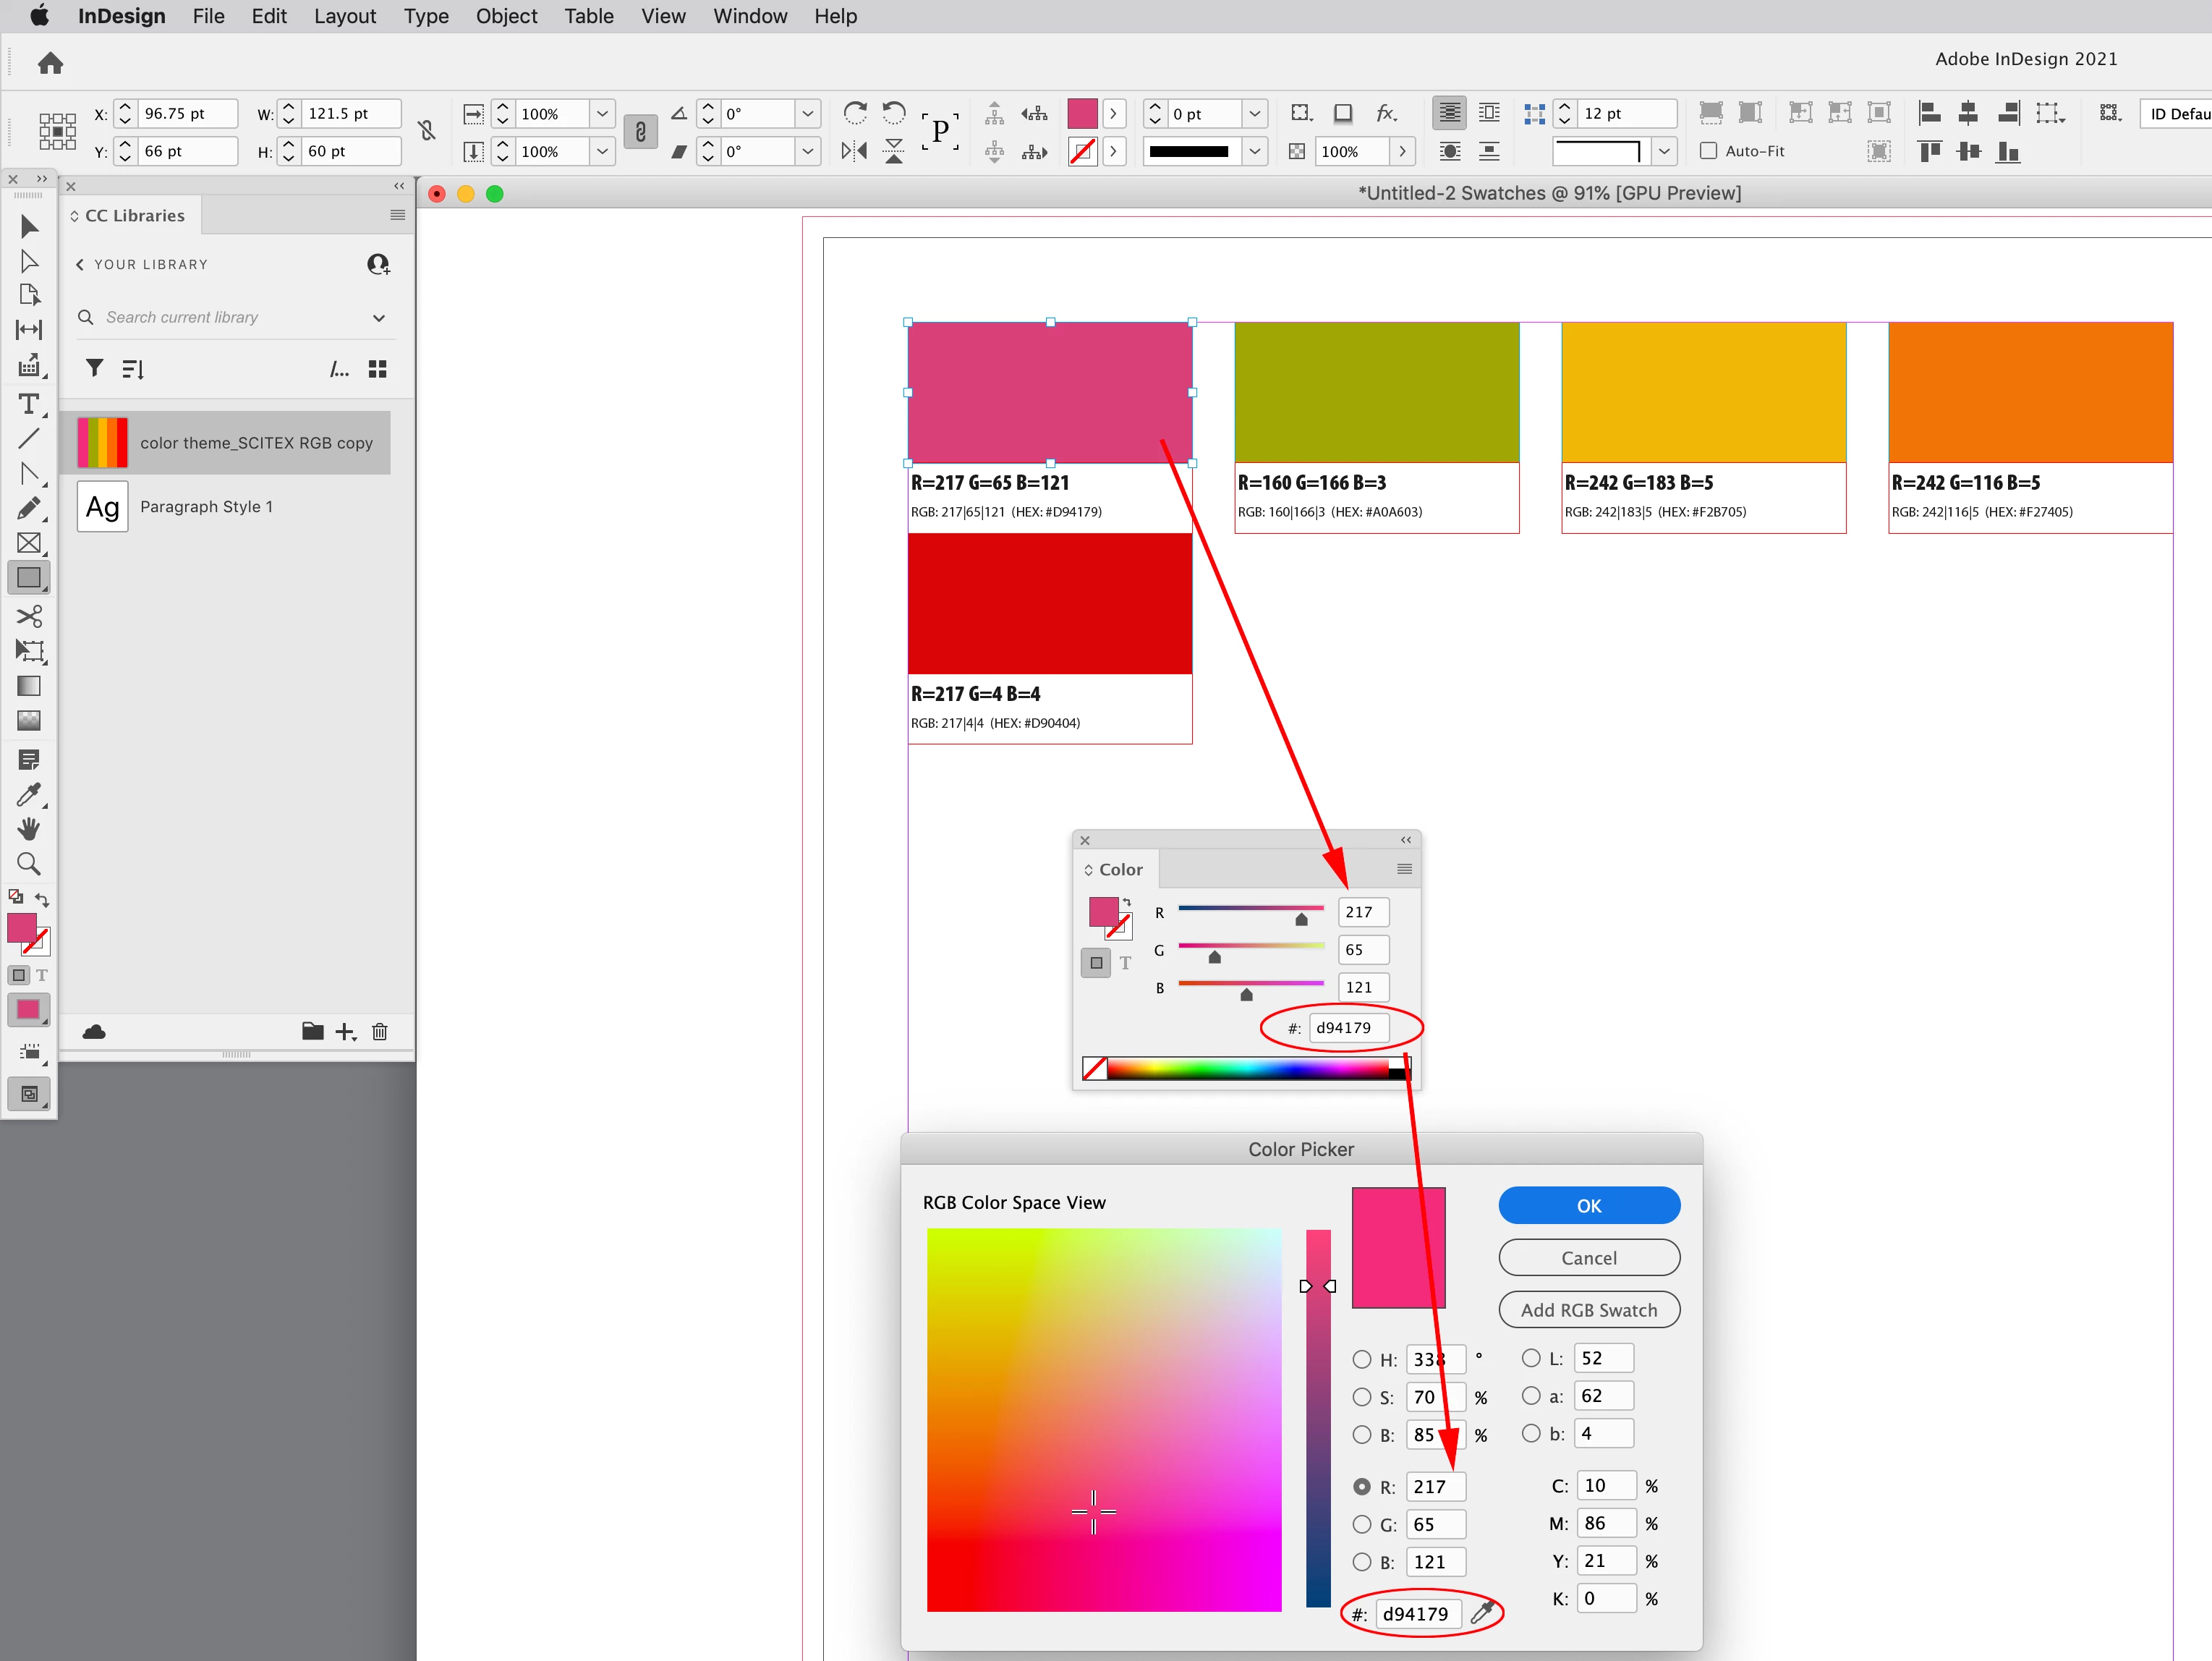The image size is (2212, 1661).
Task: Select the Zoom tool magnifier
Action: [29, 864]
